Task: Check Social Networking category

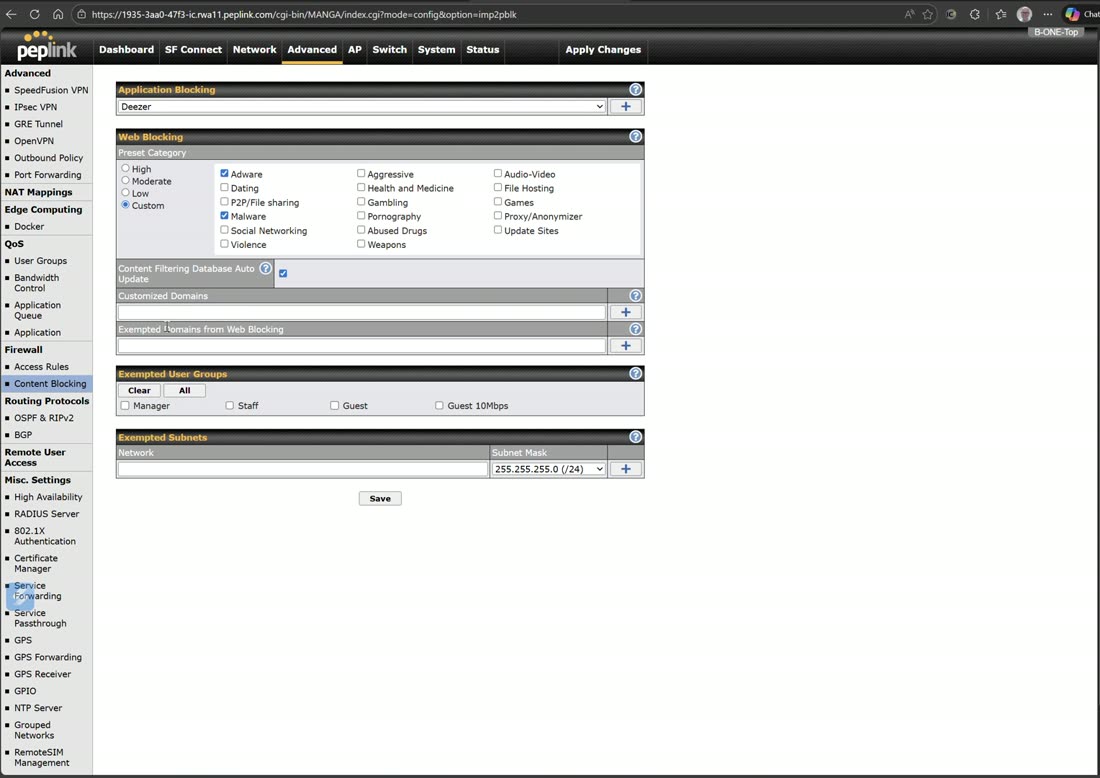Action: pos(224,229)
